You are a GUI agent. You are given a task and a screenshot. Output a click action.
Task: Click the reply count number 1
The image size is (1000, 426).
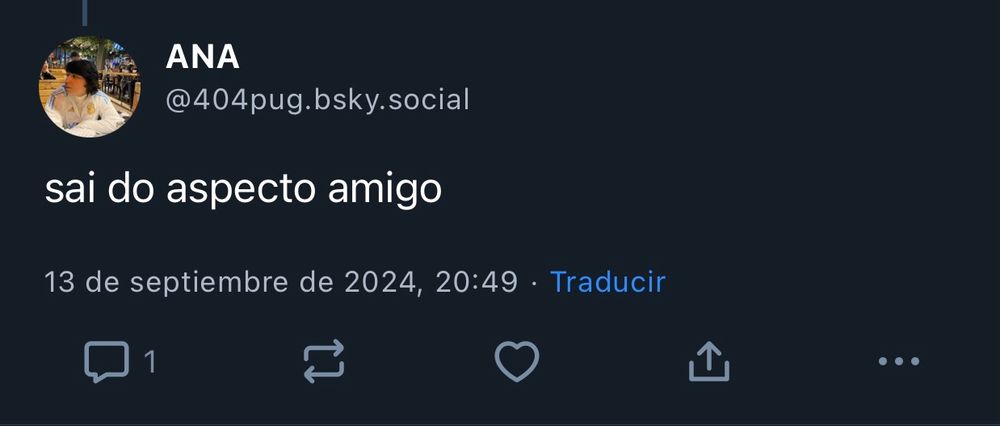click(x=150, y=362)
